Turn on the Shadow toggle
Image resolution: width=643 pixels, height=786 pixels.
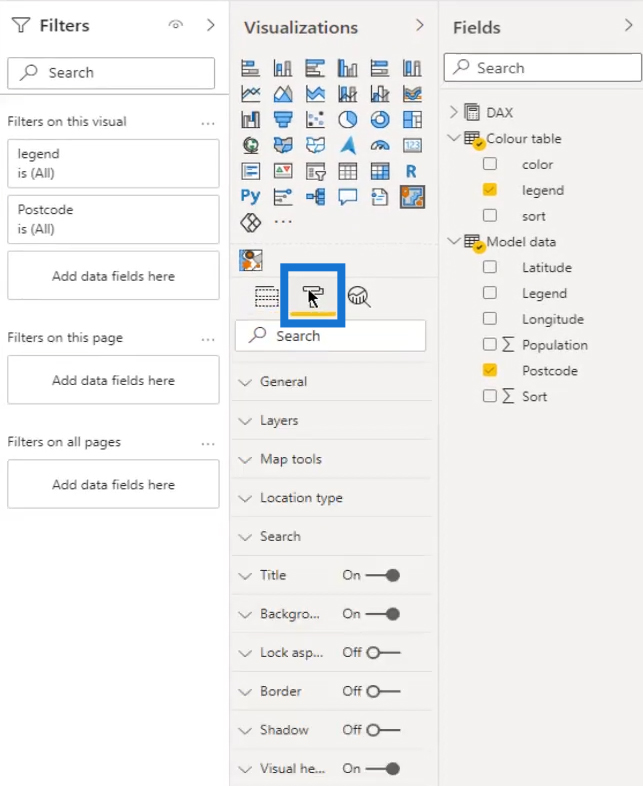383,730
